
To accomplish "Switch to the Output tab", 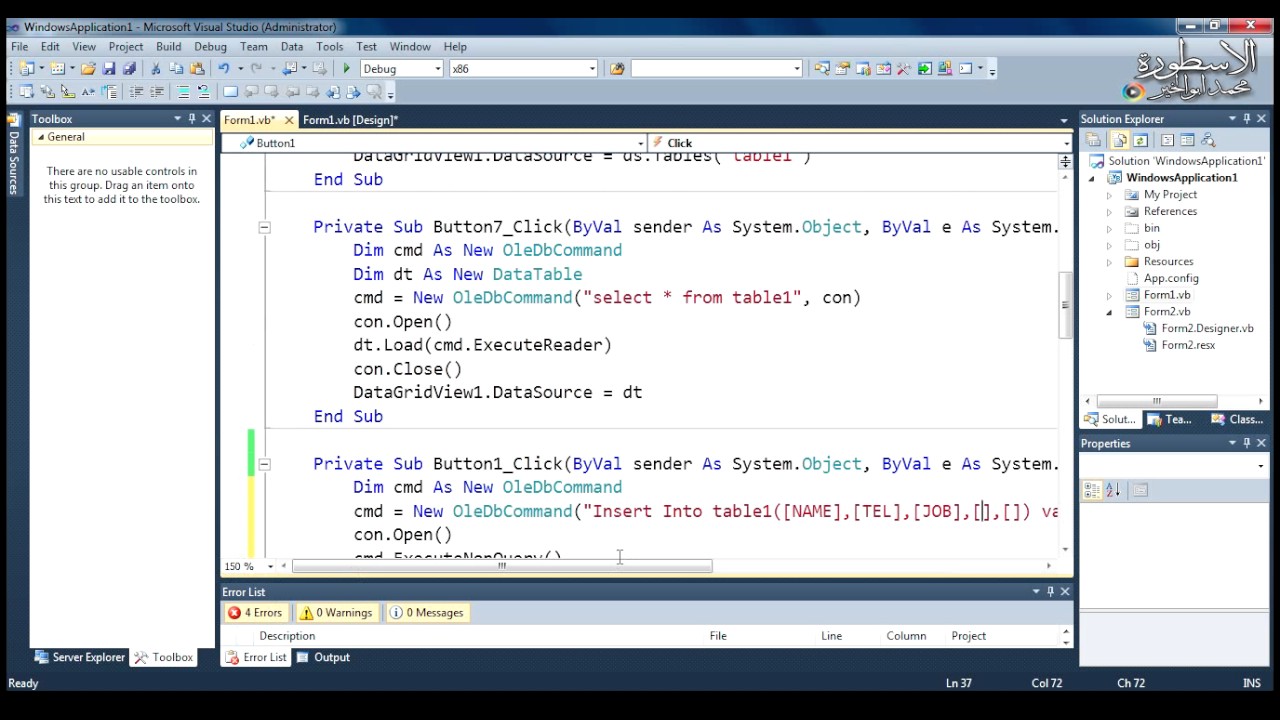I will click(323, 657).
